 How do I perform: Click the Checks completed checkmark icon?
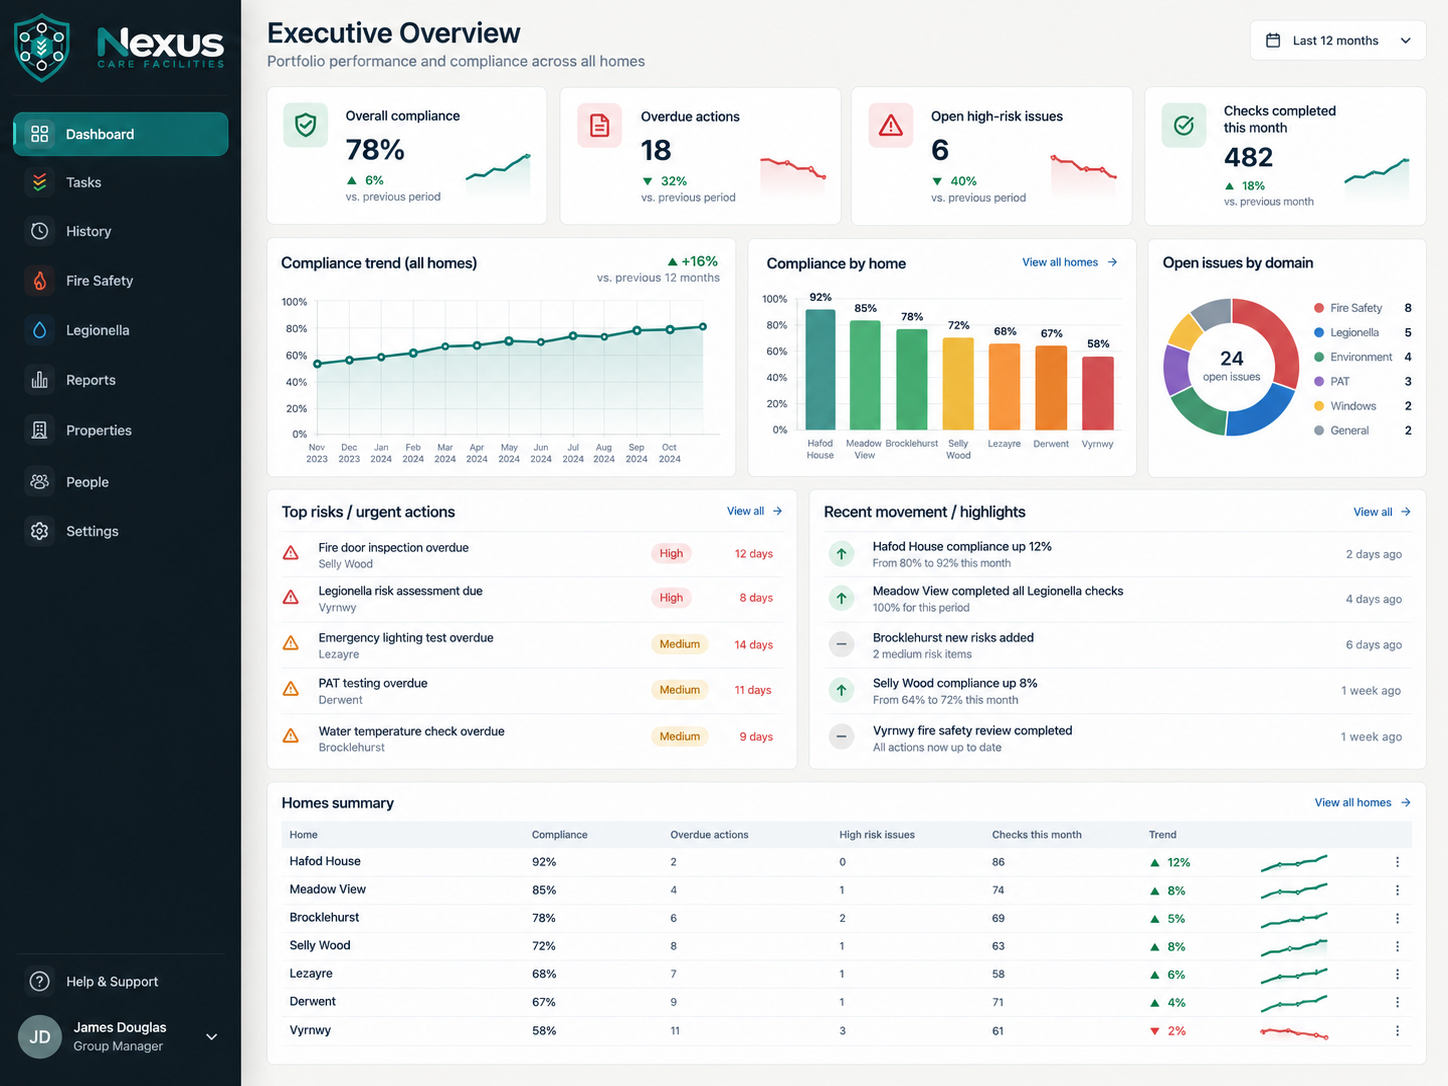1184,125
